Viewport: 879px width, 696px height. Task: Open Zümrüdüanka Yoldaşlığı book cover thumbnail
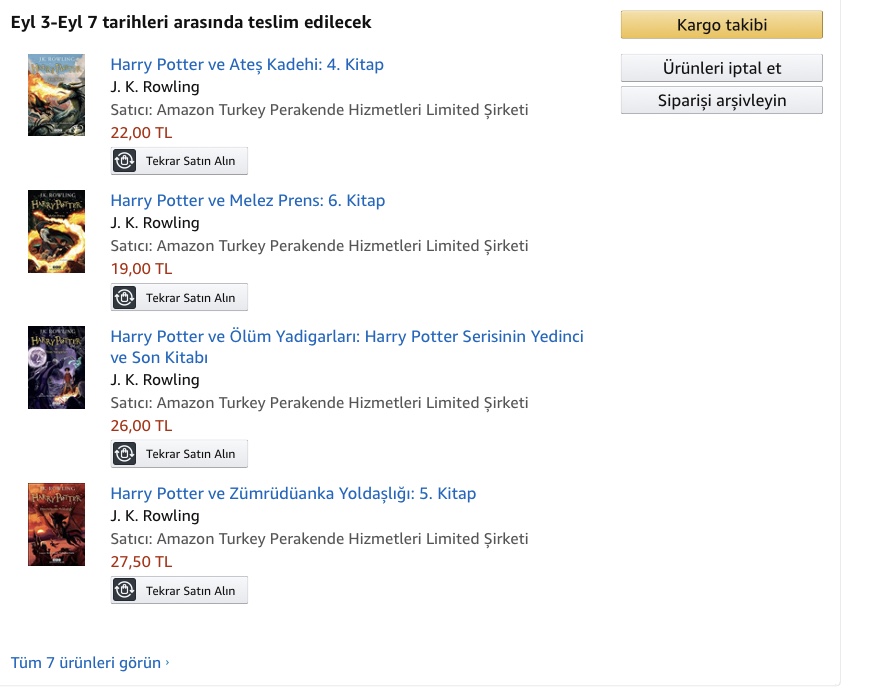56,525
